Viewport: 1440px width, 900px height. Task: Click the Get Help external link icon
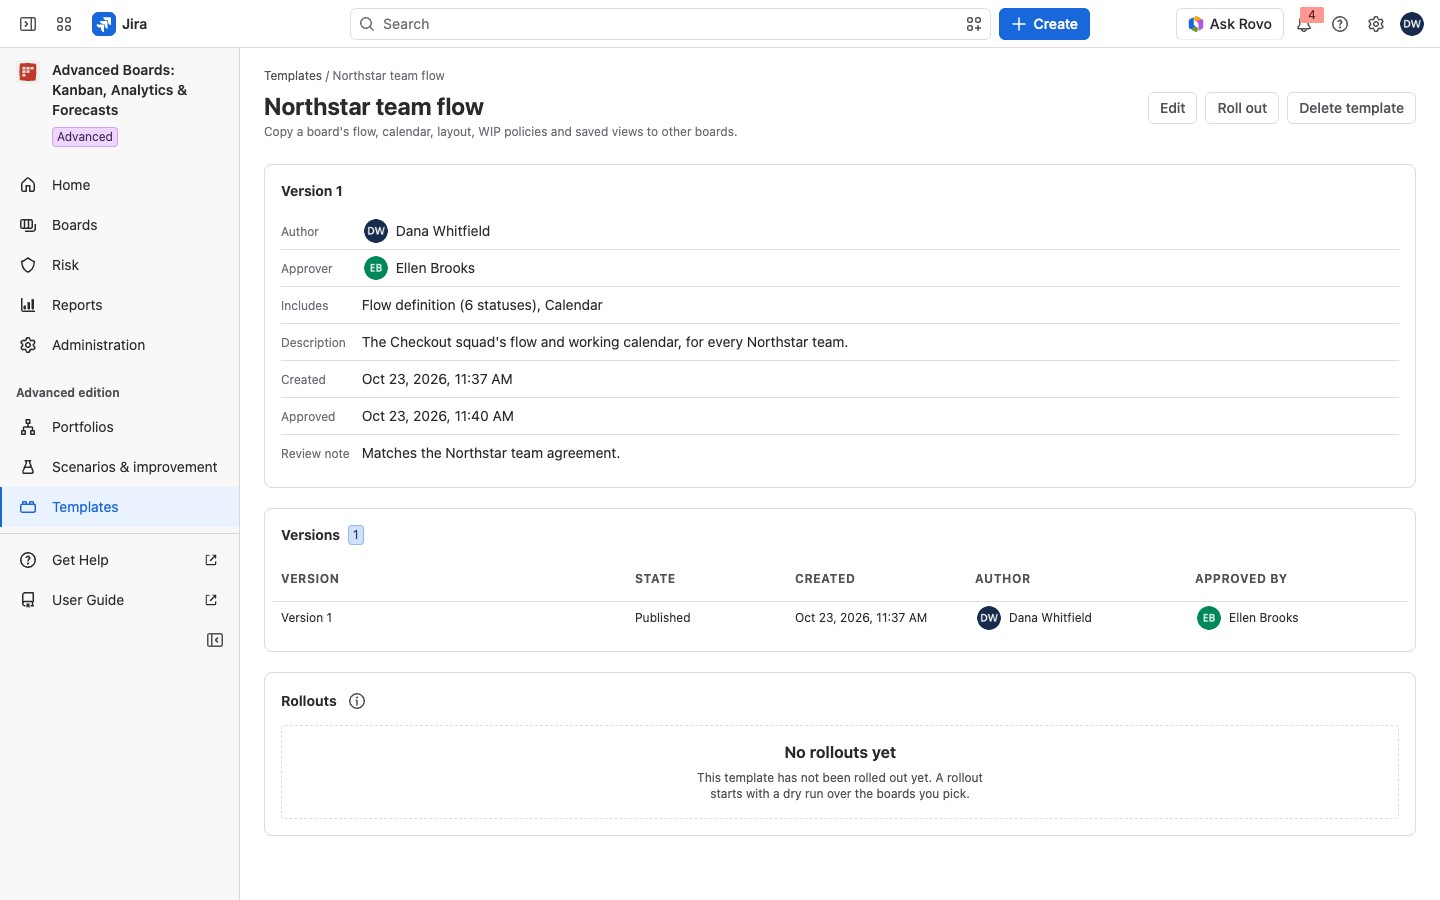click(x=211, y=560)
